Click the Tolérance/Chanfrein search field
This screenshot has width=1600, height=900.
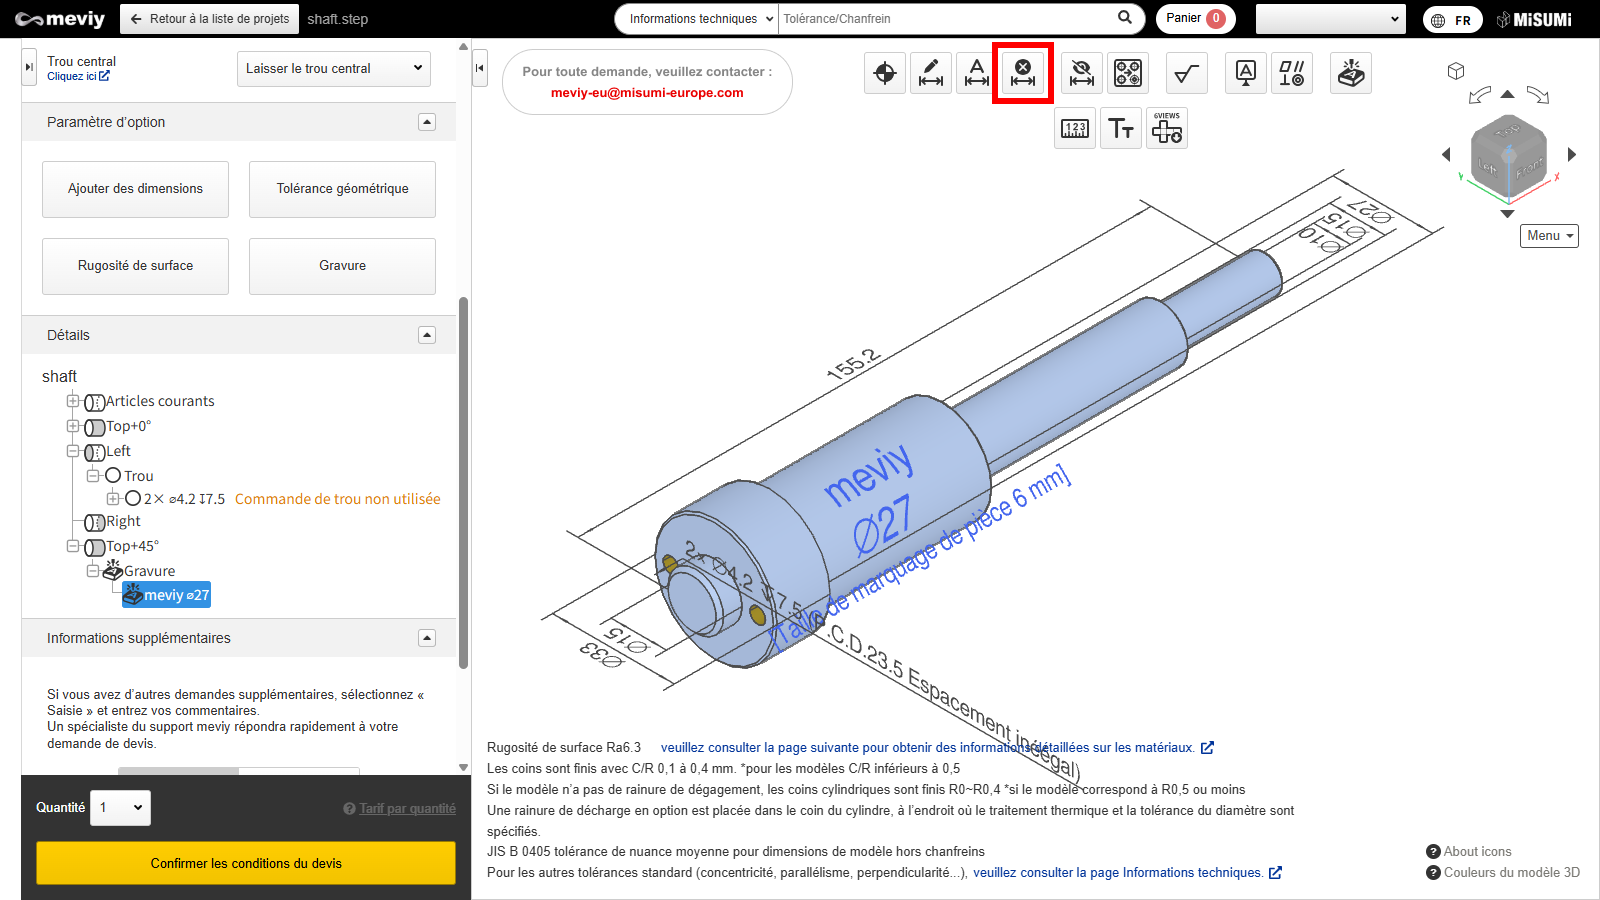coord(945,19)
